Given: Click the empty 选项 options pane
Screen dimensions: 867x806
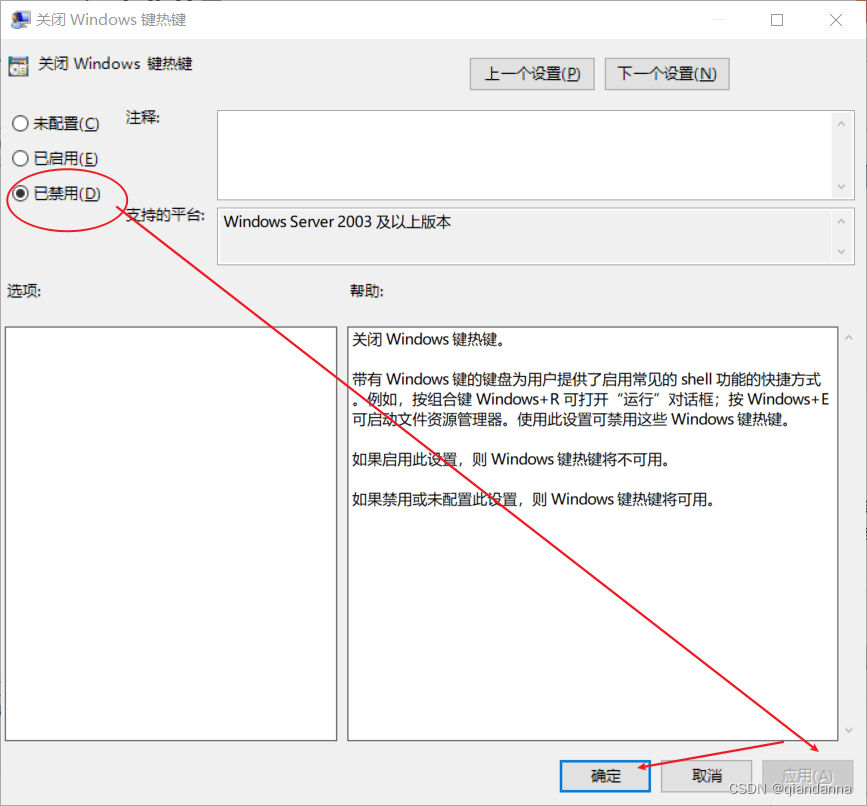Looking at the screenshot, I should click(171, 533).
